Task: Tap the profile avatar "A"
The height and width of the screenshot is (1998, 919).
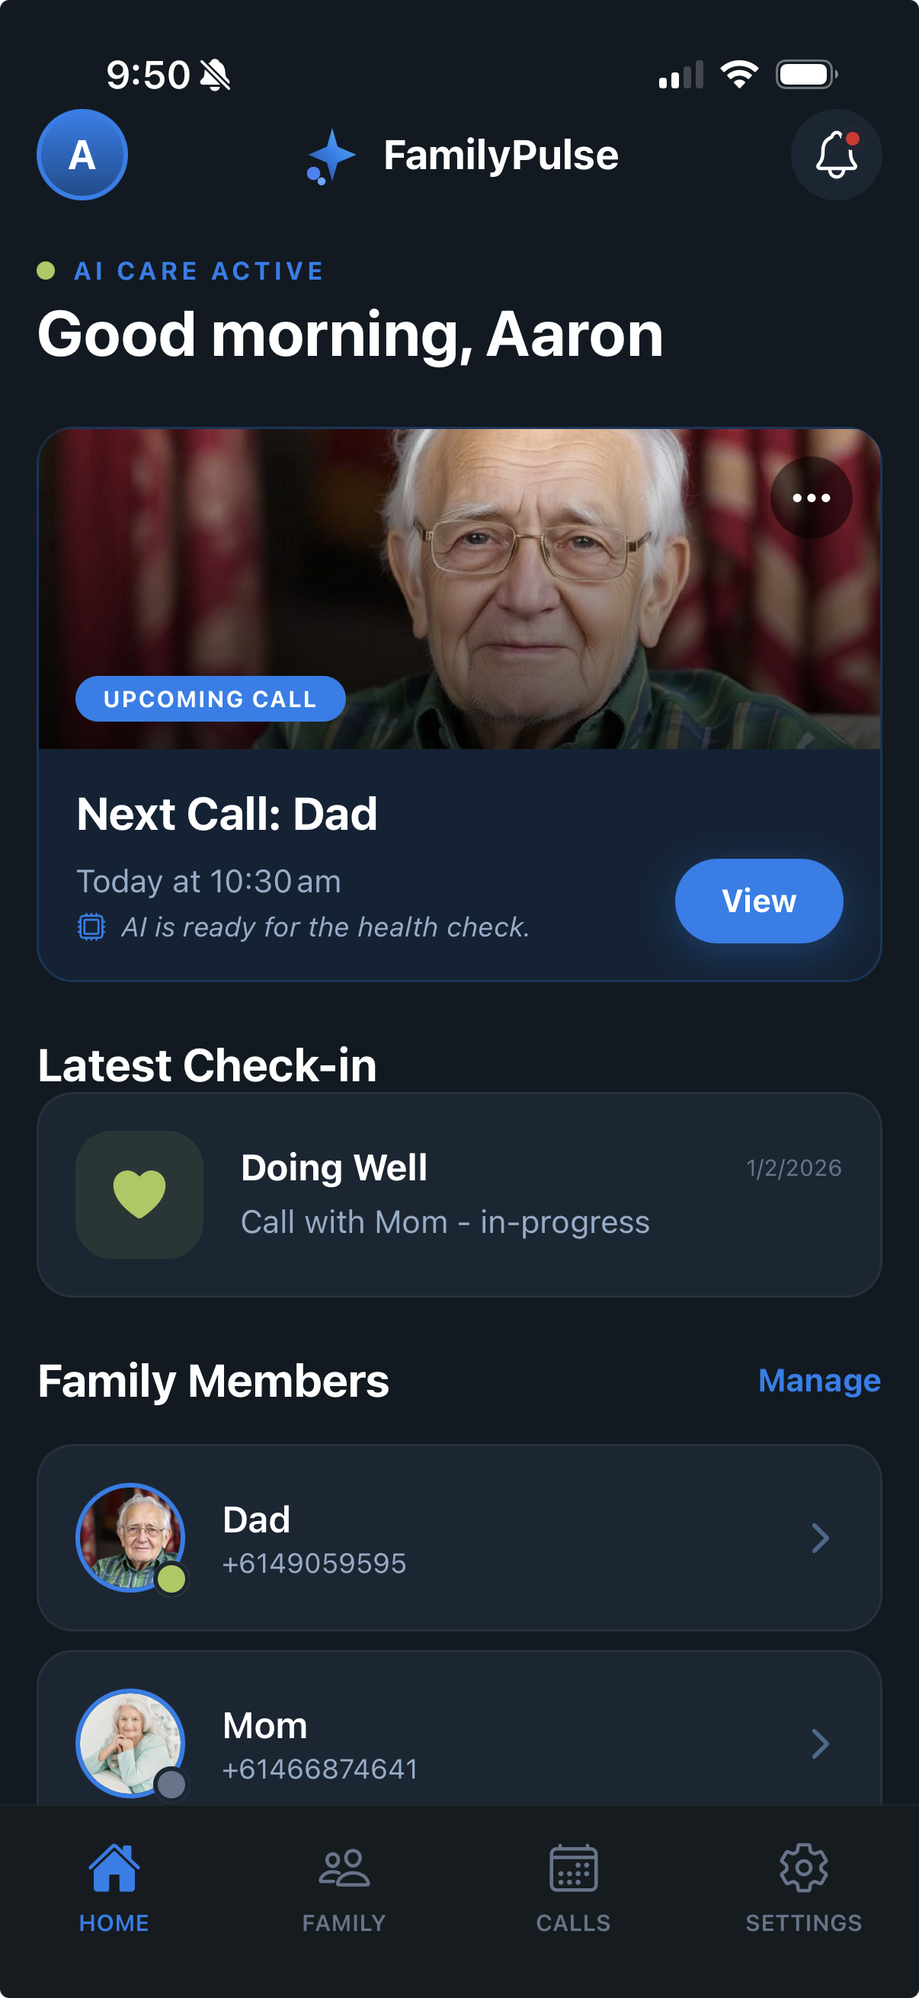Action: [82, 155]
